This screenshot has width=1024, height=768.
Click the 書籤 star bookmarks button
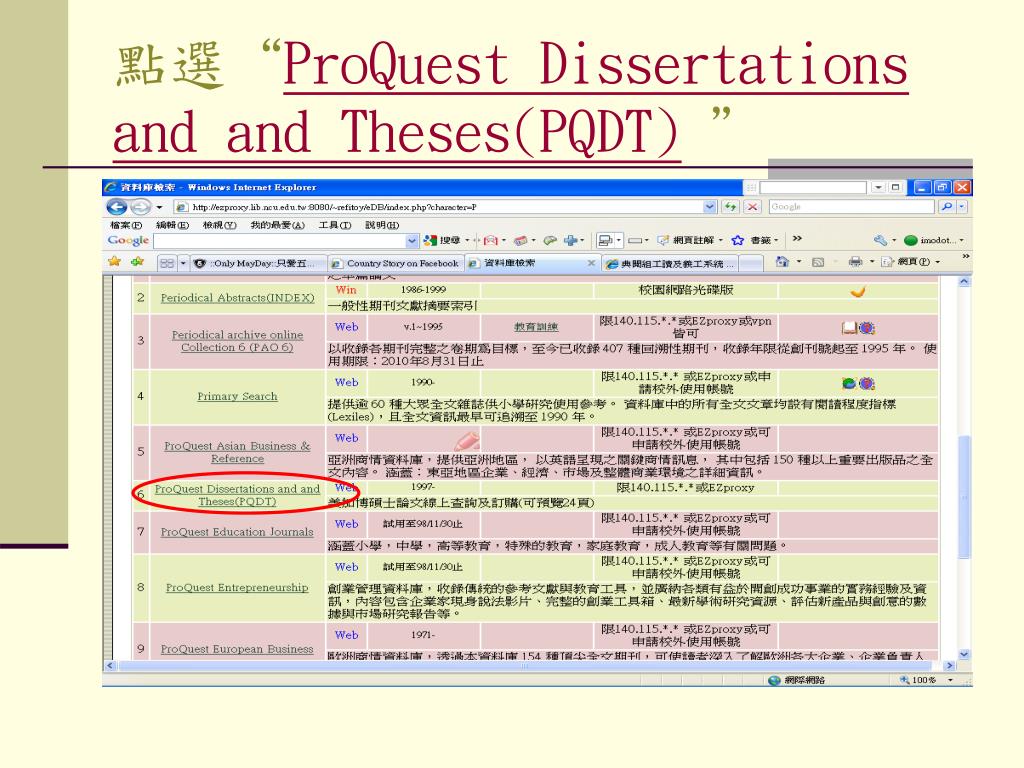[754, 240]
